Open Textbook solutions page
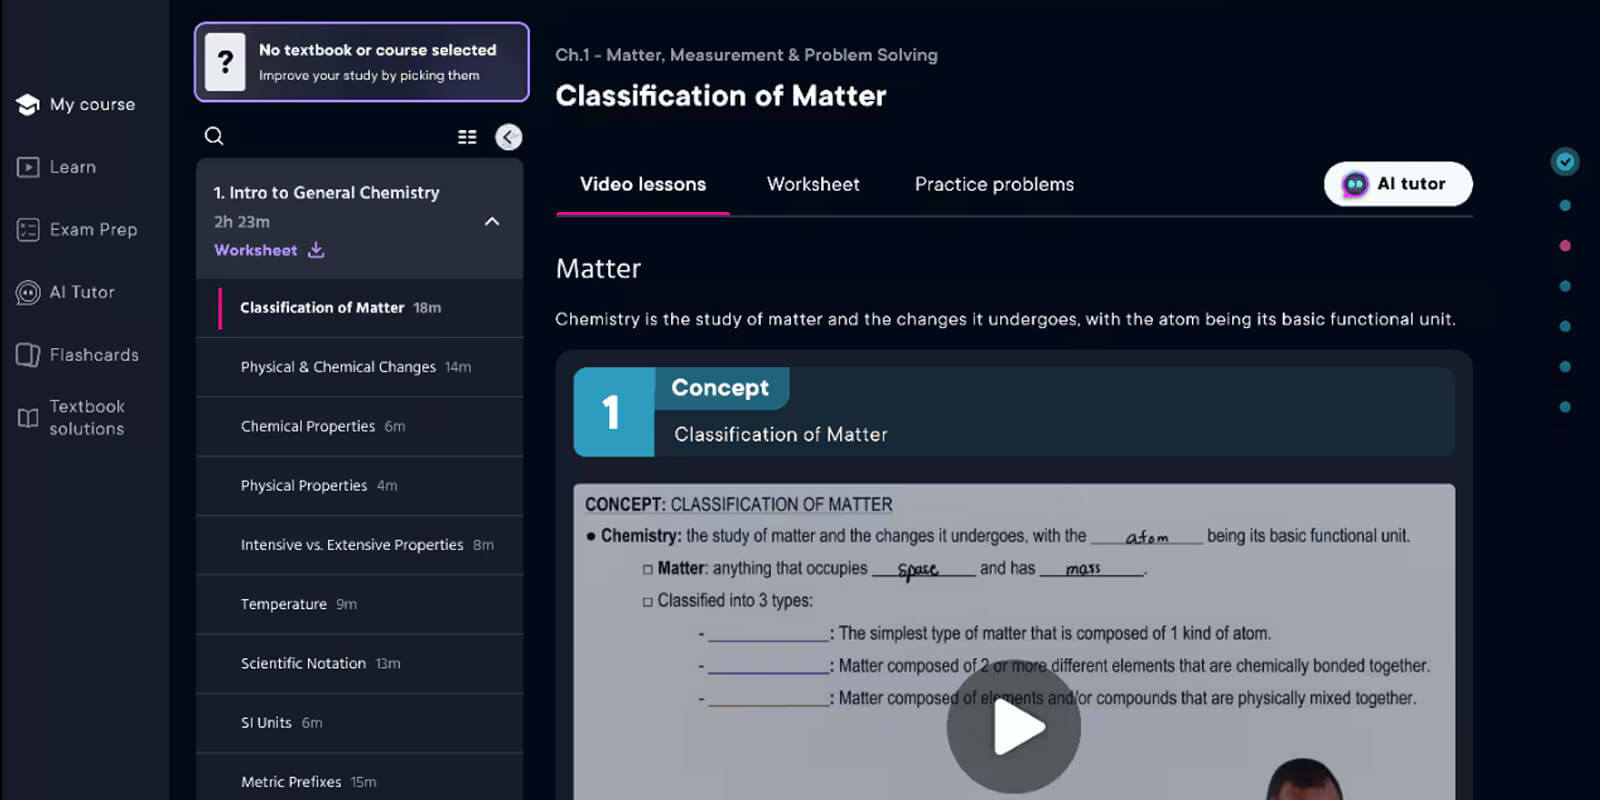The image size is (1600, 800). coord(72,418)
